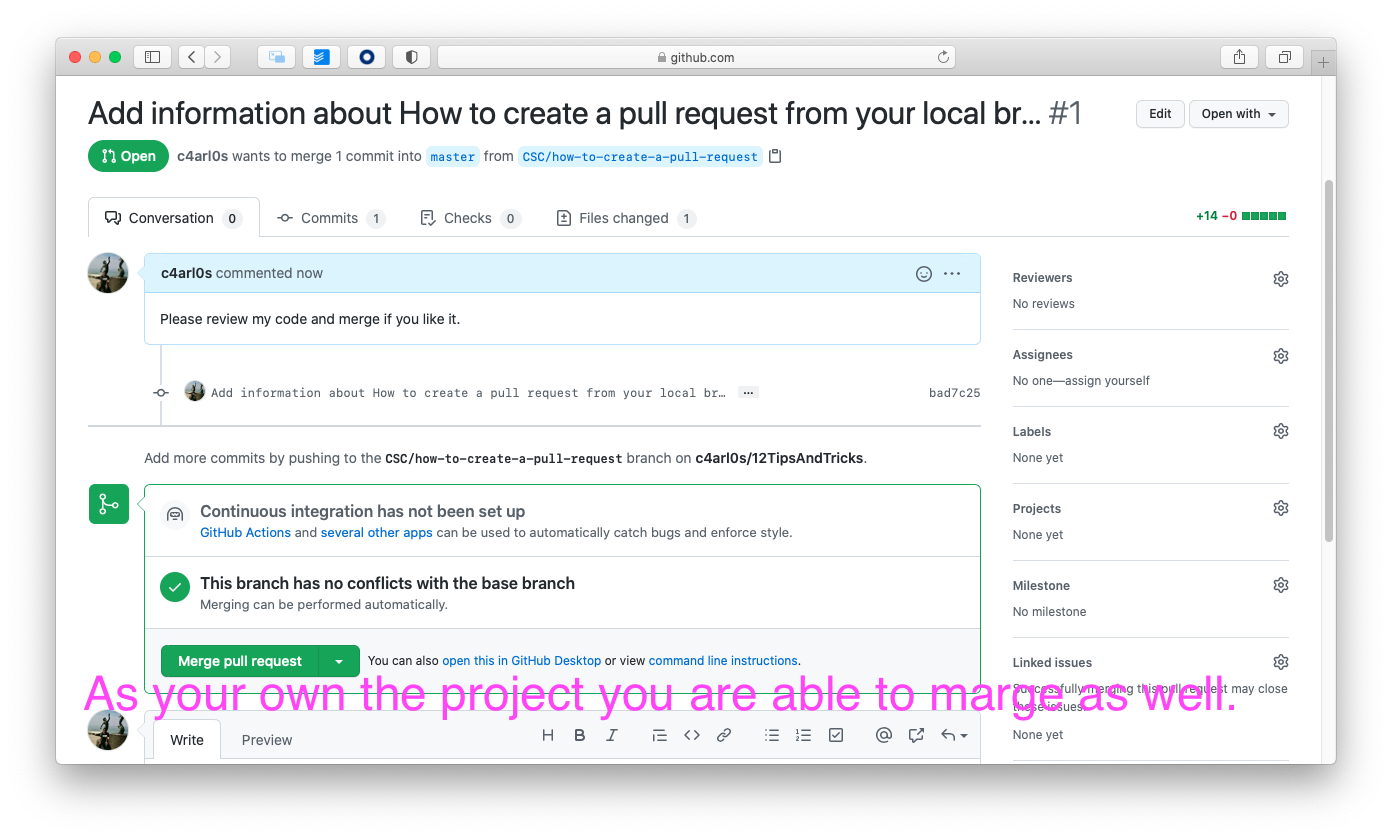Open the master branch link
Screen dimensions: 1392x838
[453, 157]
